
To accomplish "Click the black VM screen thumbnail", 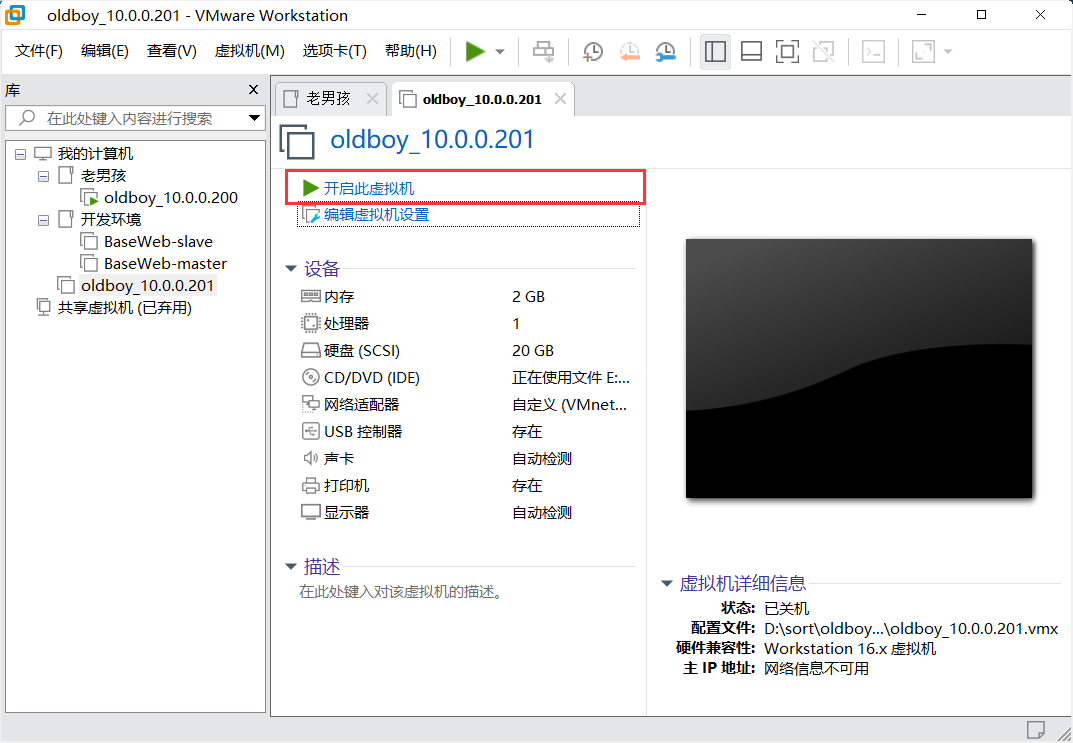I will click(859, 368).
